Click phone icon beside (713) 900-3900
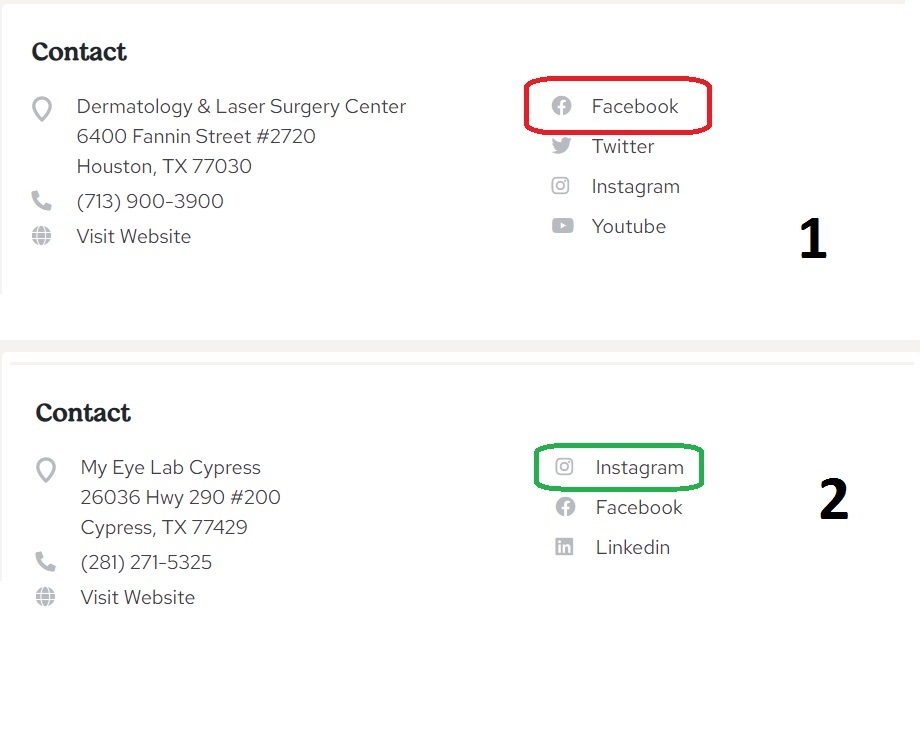Screen dimensions: 921x741 (x=41, y=201)
